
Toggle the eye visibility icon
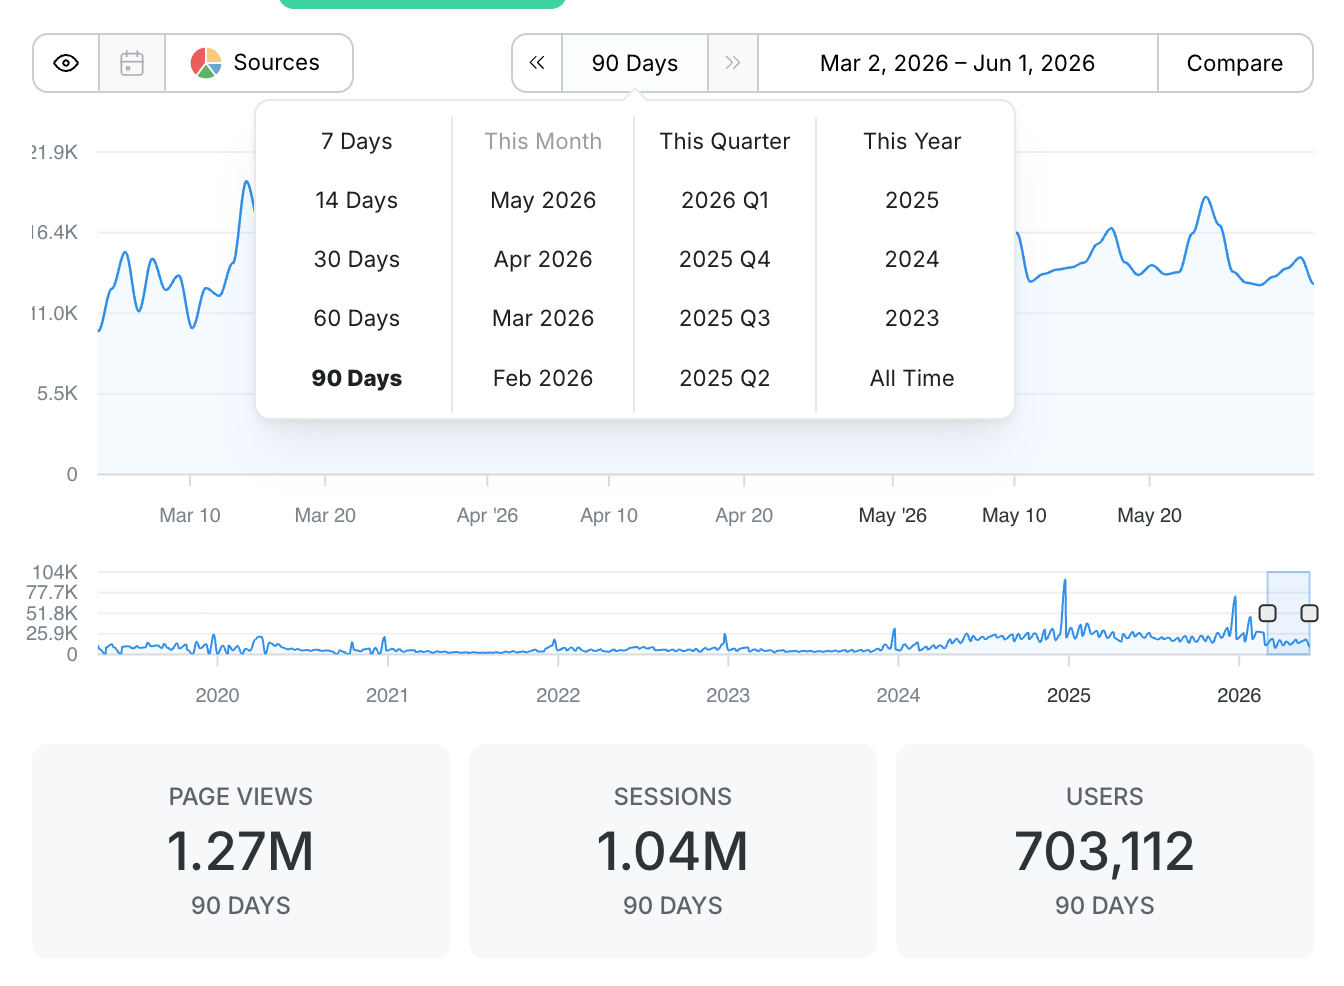point(66,63)
